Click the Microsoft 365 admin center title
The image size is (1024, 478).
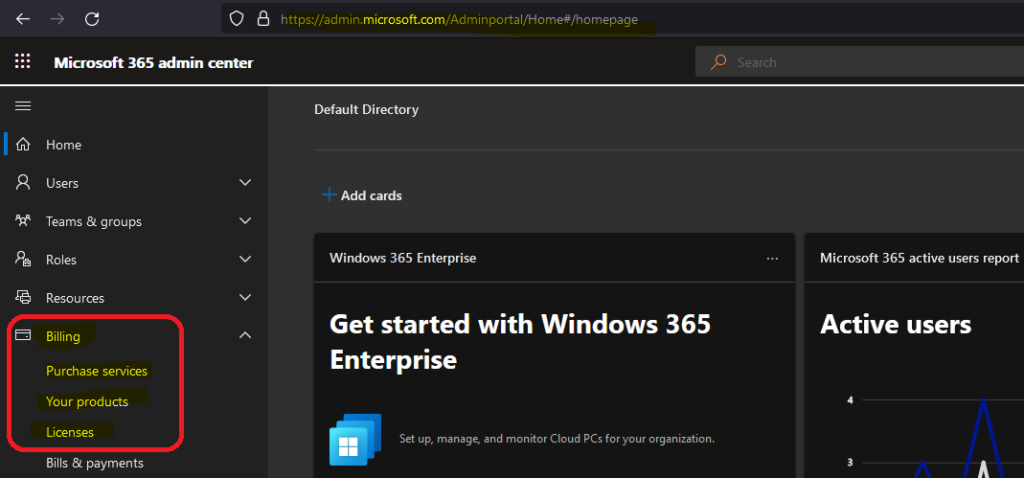[x=153, y=63]
